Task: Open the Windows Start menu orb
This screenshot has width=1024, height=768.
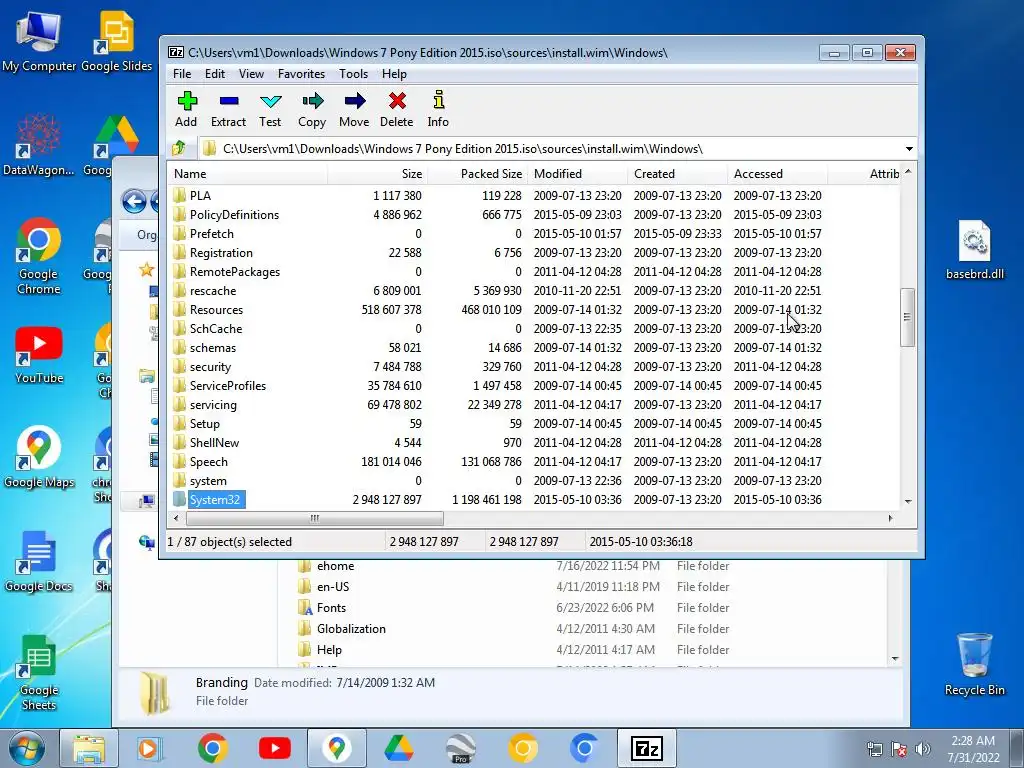Action: 27,748
